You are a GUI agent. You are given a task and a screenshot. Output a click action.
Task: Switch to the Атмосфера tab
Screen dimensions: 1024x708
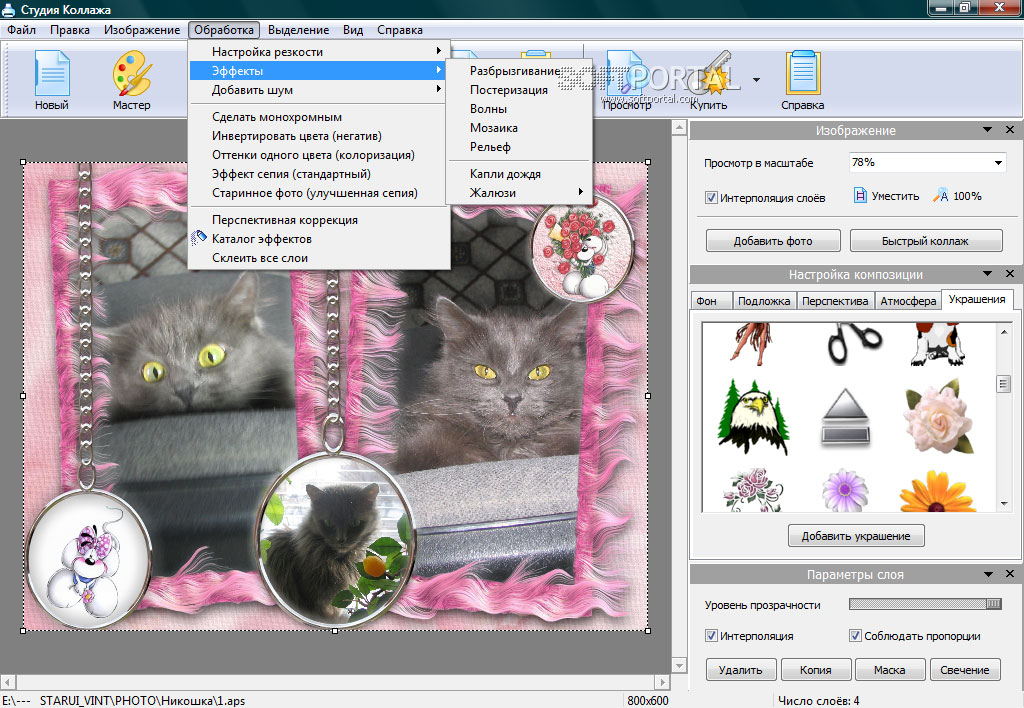(x=908, y=300)
